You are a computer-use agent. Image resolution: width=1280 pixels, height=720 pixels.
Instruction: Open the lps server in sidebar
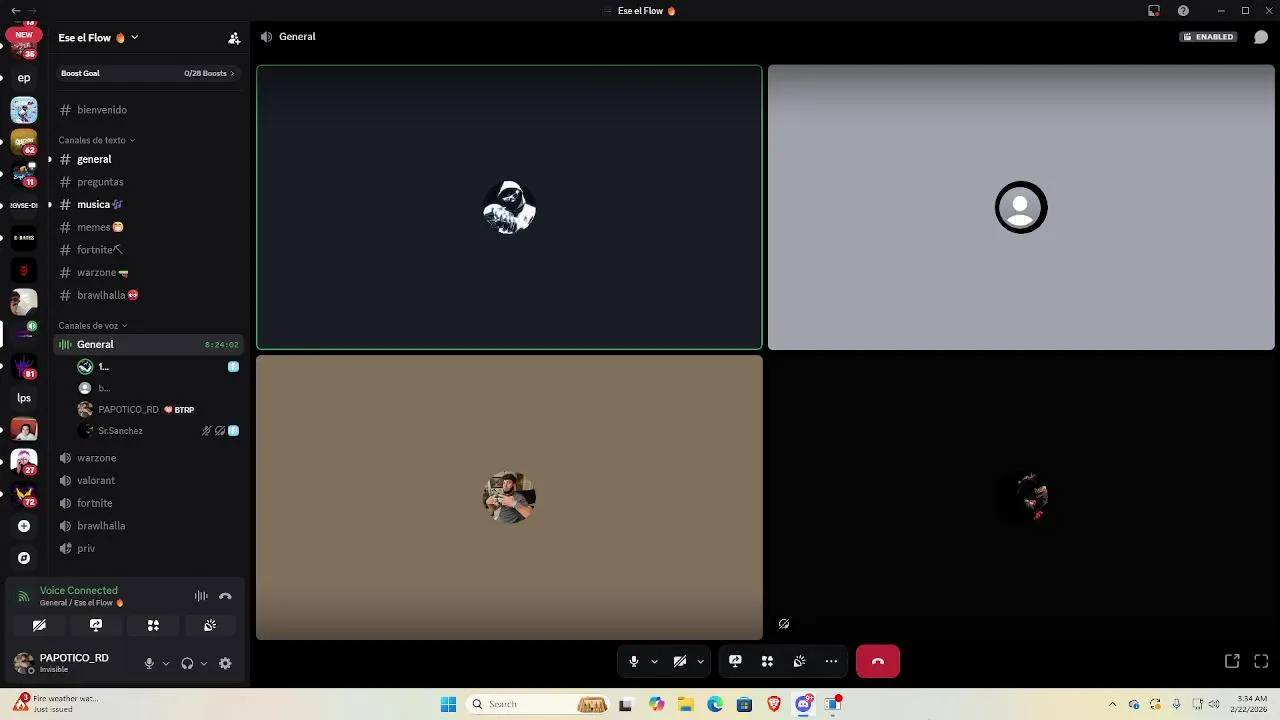(x=24, y=398)
